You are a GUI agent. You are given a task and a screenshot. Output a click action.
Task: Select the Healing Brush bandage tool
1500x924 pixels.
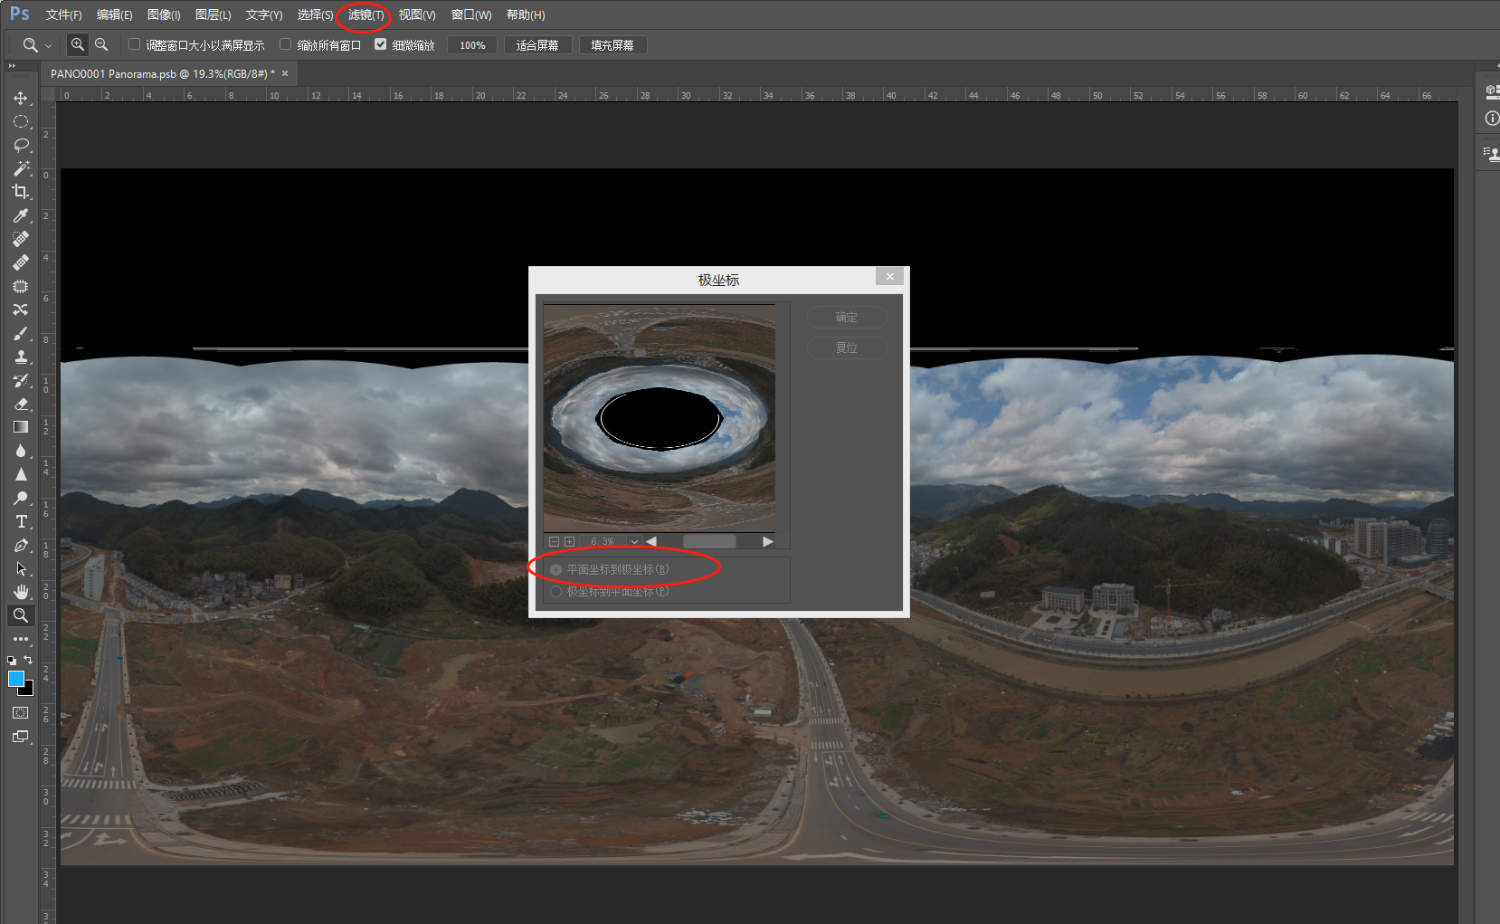click(20, 263)
